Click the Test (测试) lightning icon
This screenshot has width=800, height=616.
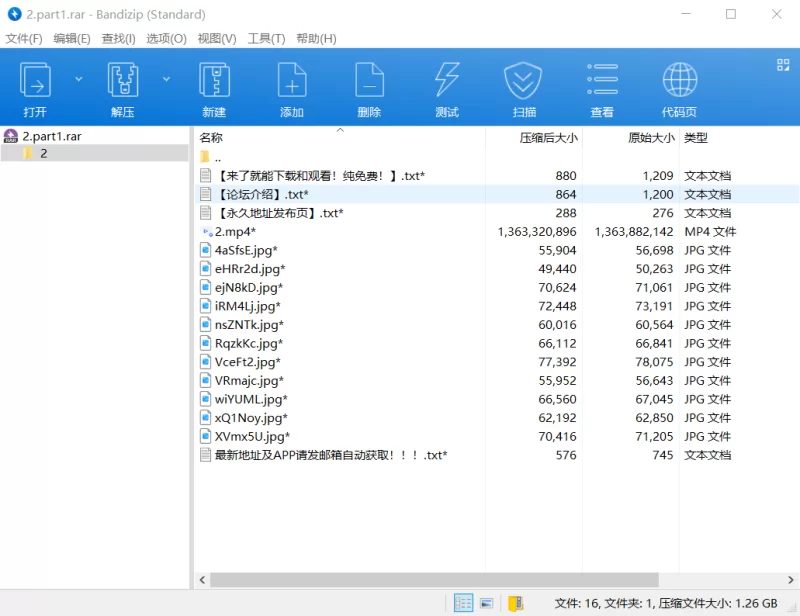coord(447,80)
